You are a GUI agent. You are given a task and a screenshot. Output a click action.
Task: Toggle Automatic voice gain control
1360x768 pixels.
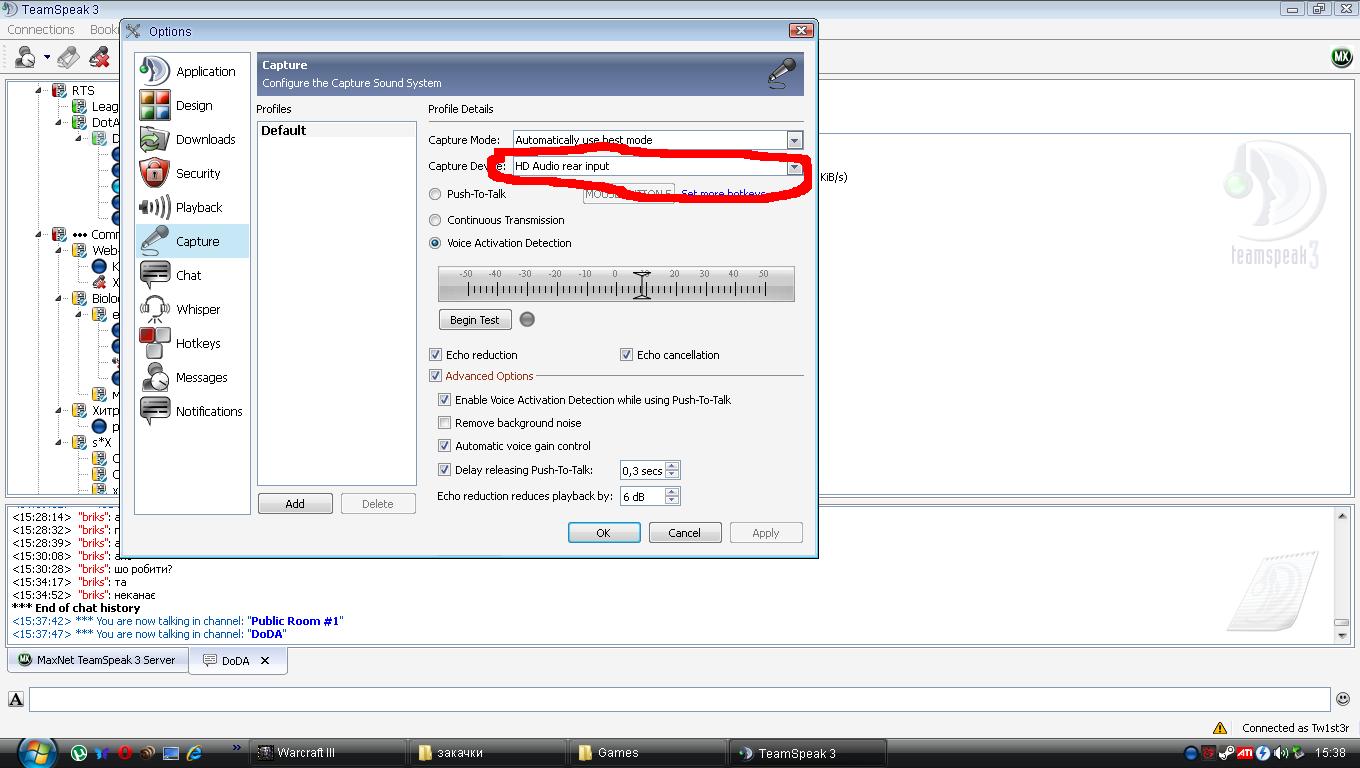tap(445, 446)
